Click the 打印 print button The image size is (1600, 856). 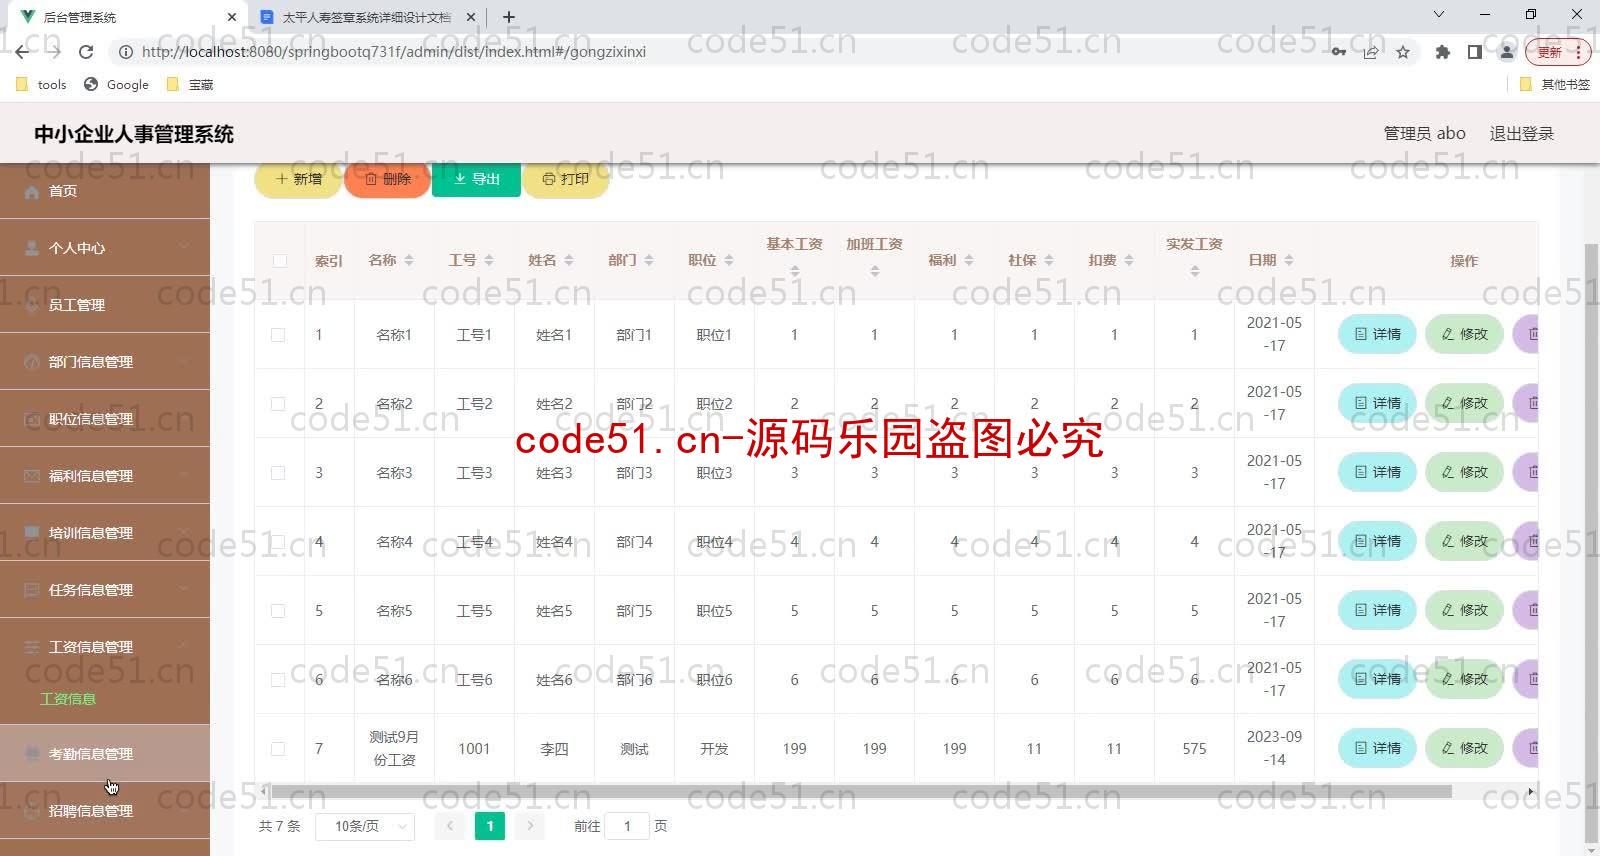tap(566, 179)
